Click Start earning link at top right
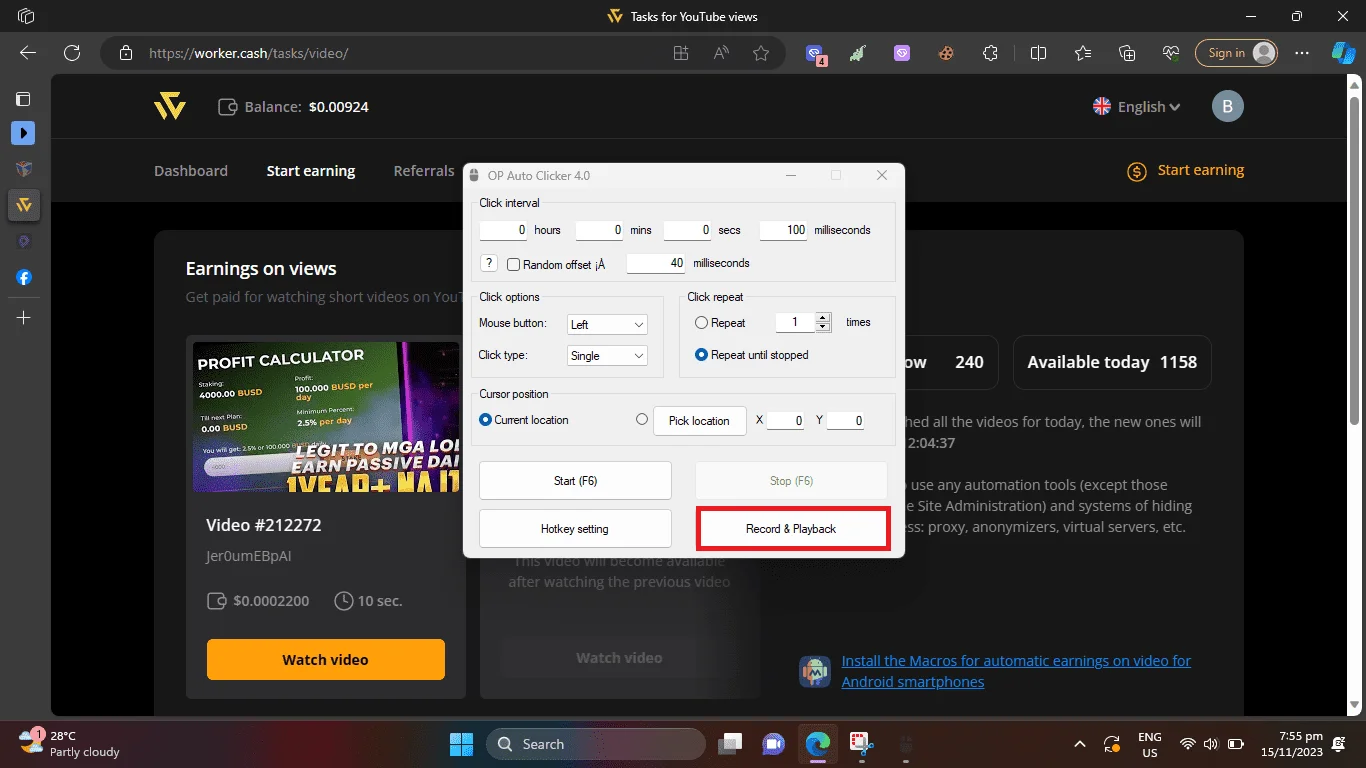1366x768 pixels. 1186,170
